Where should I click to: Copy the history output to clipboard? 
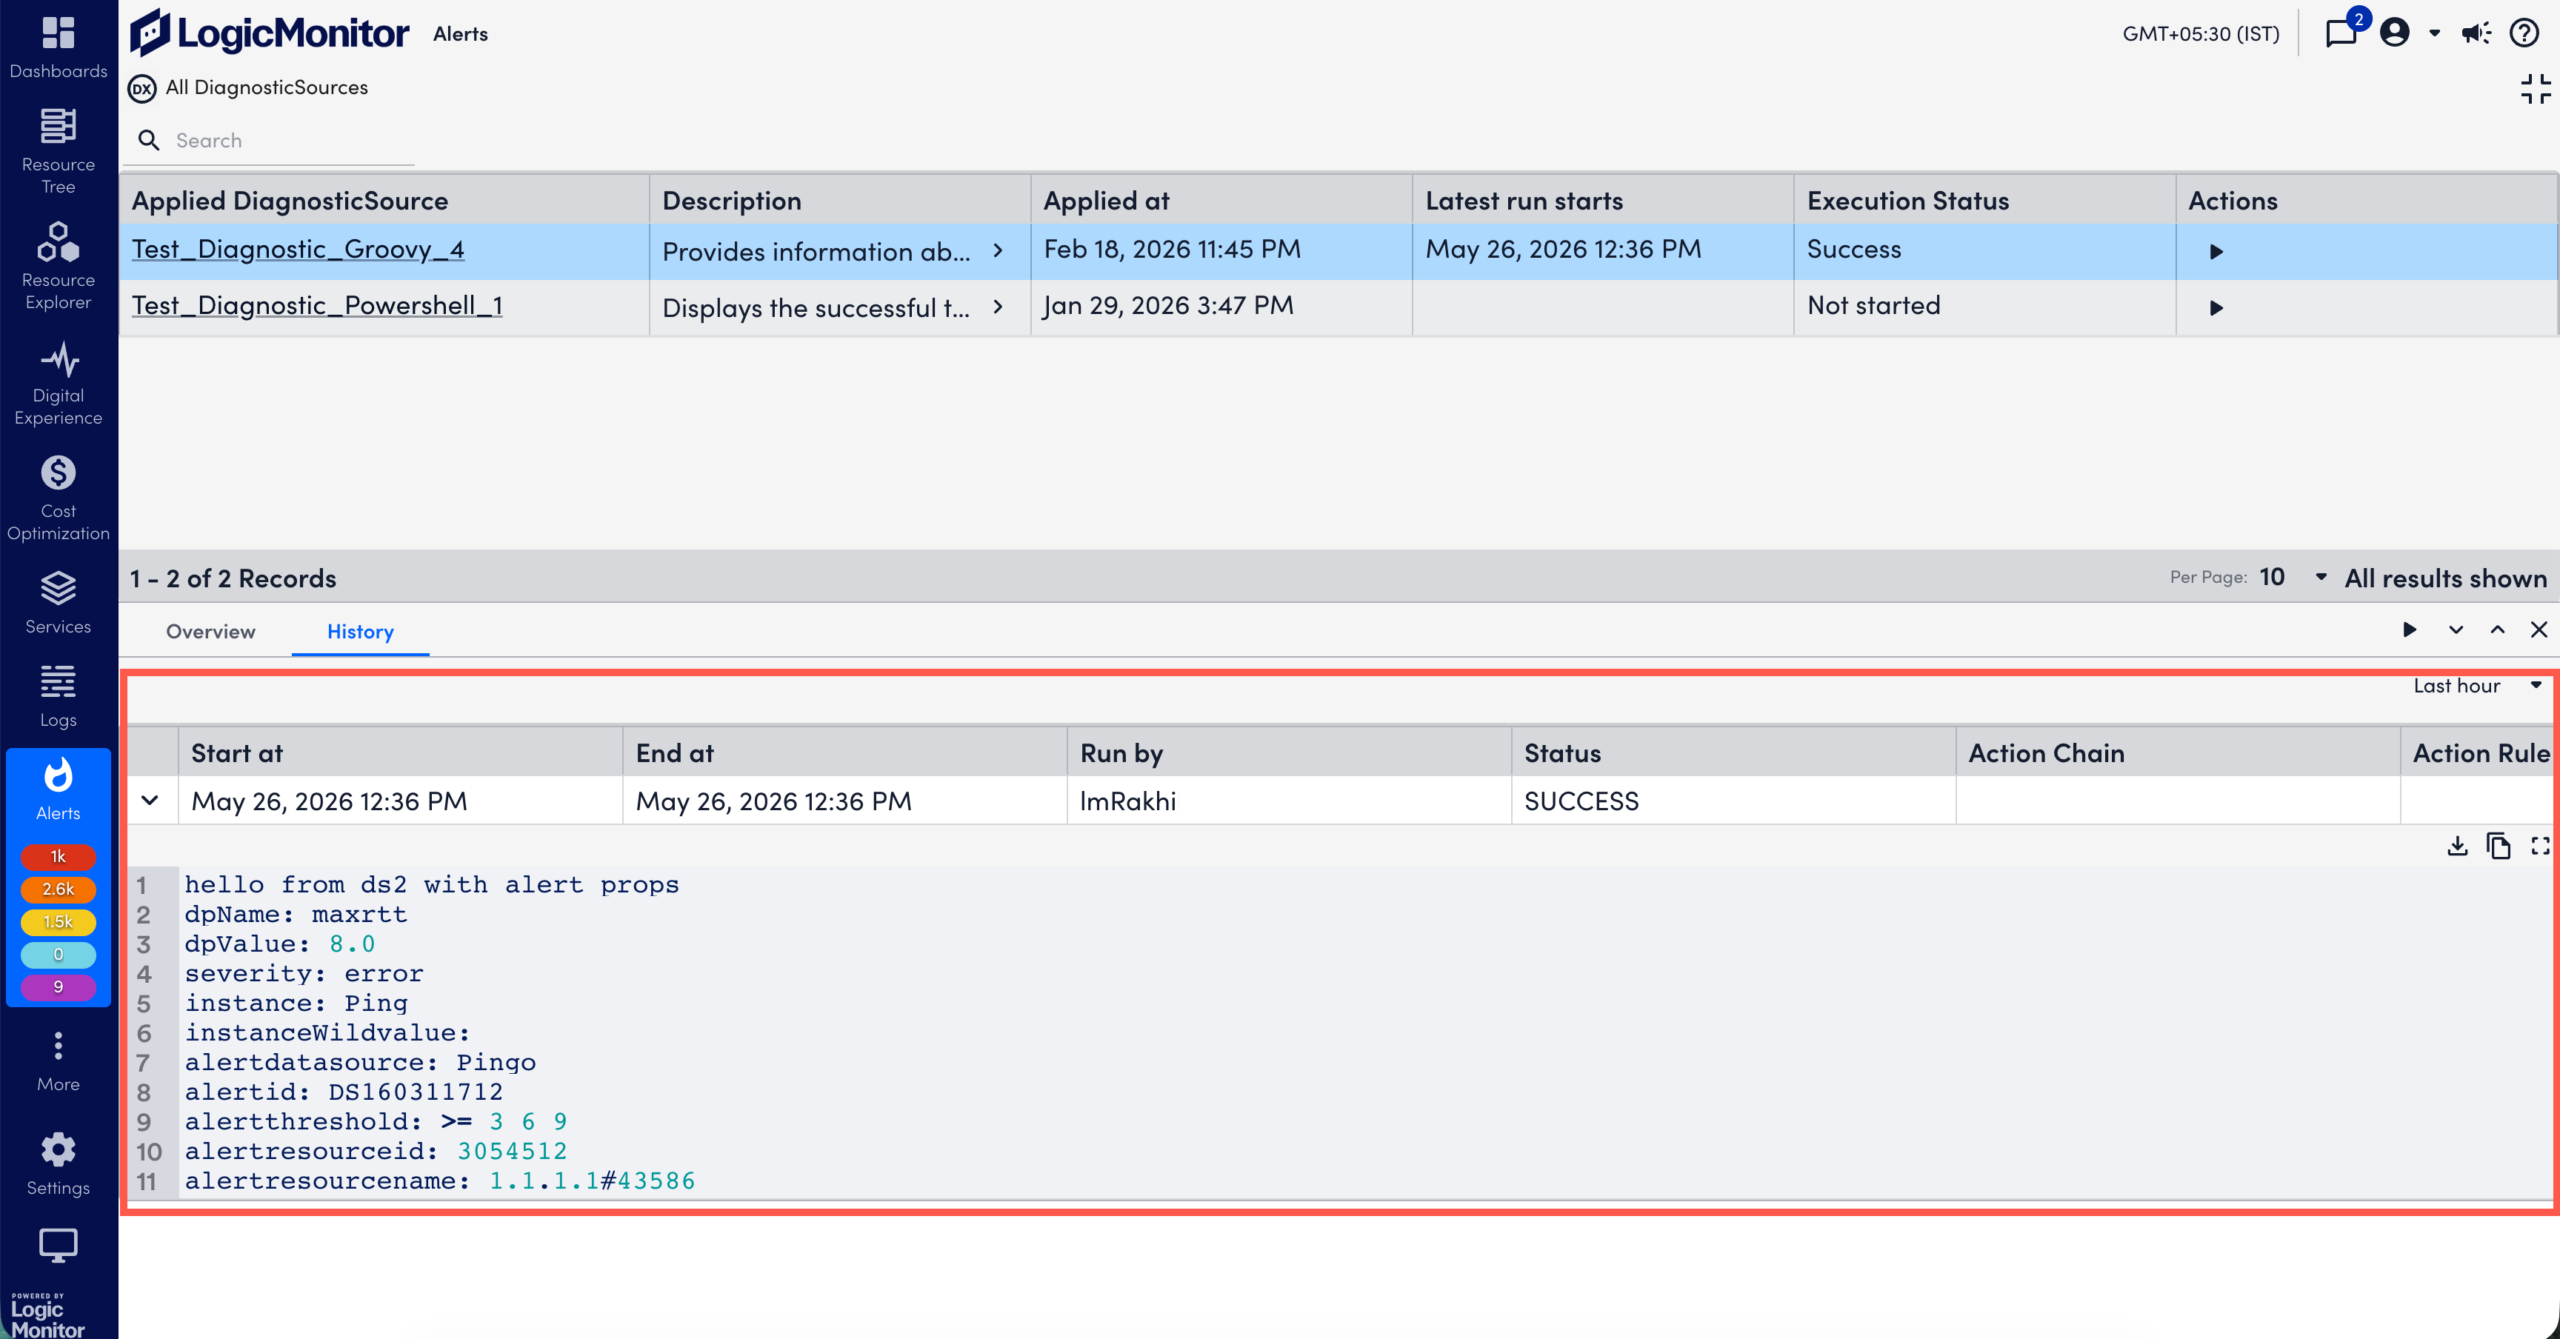point(2498,846)
